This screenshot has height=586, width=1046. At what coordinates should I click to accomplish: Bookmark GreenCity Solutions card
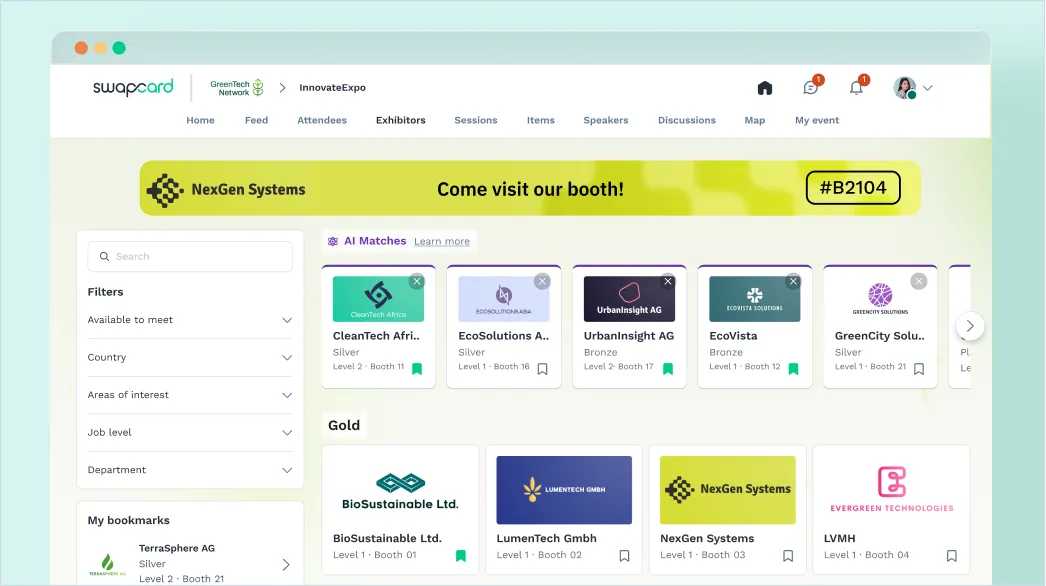tap(919, 368)
